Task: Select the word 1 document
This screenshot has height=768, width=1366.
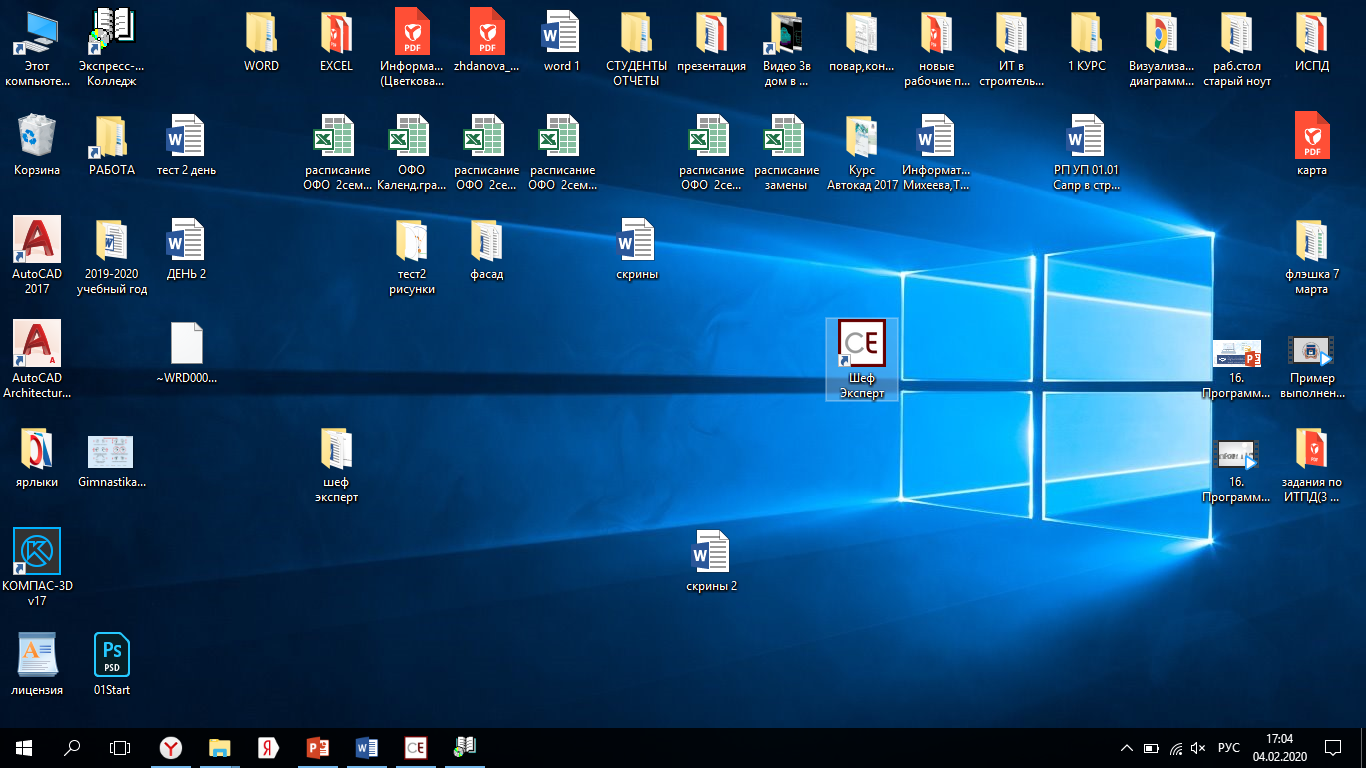Action: pos(562,42)
